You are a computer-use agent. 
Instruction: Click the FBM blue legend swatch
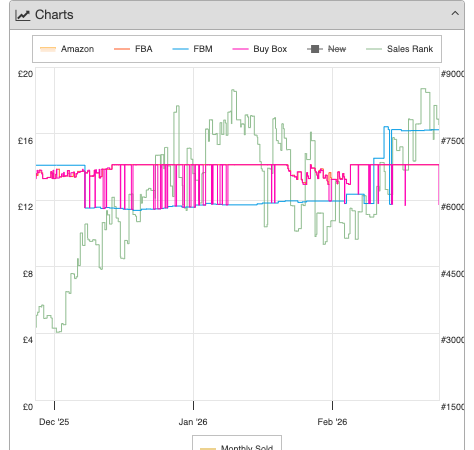point(180,49)
